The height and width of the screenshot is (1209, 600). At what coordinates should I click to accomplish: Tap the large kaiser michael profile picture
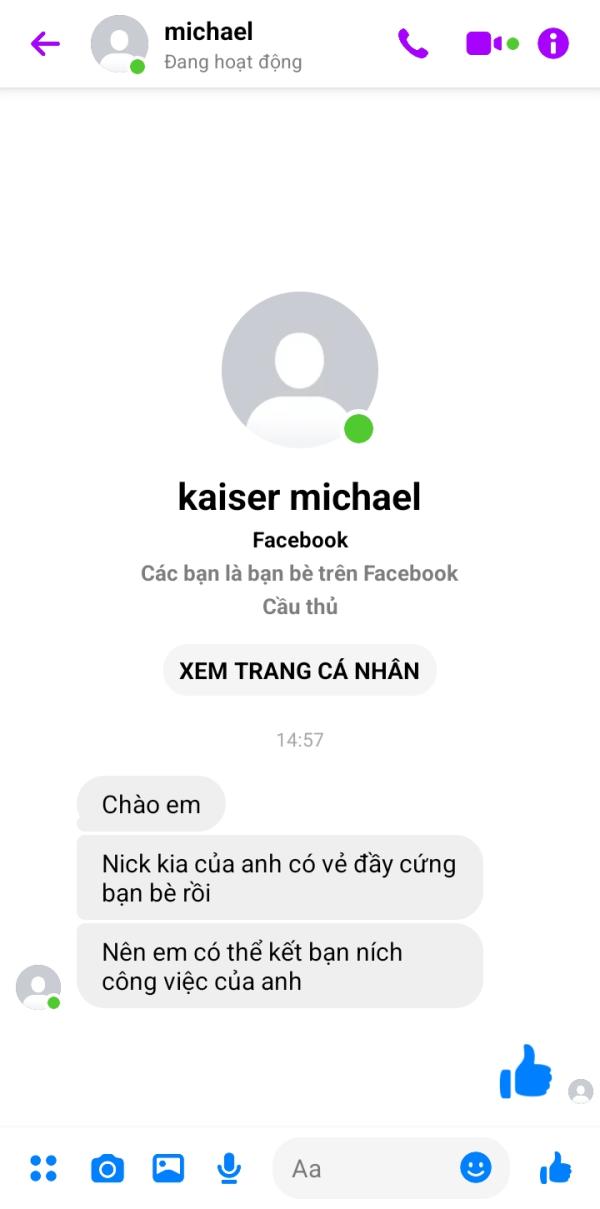click(300, 370)
